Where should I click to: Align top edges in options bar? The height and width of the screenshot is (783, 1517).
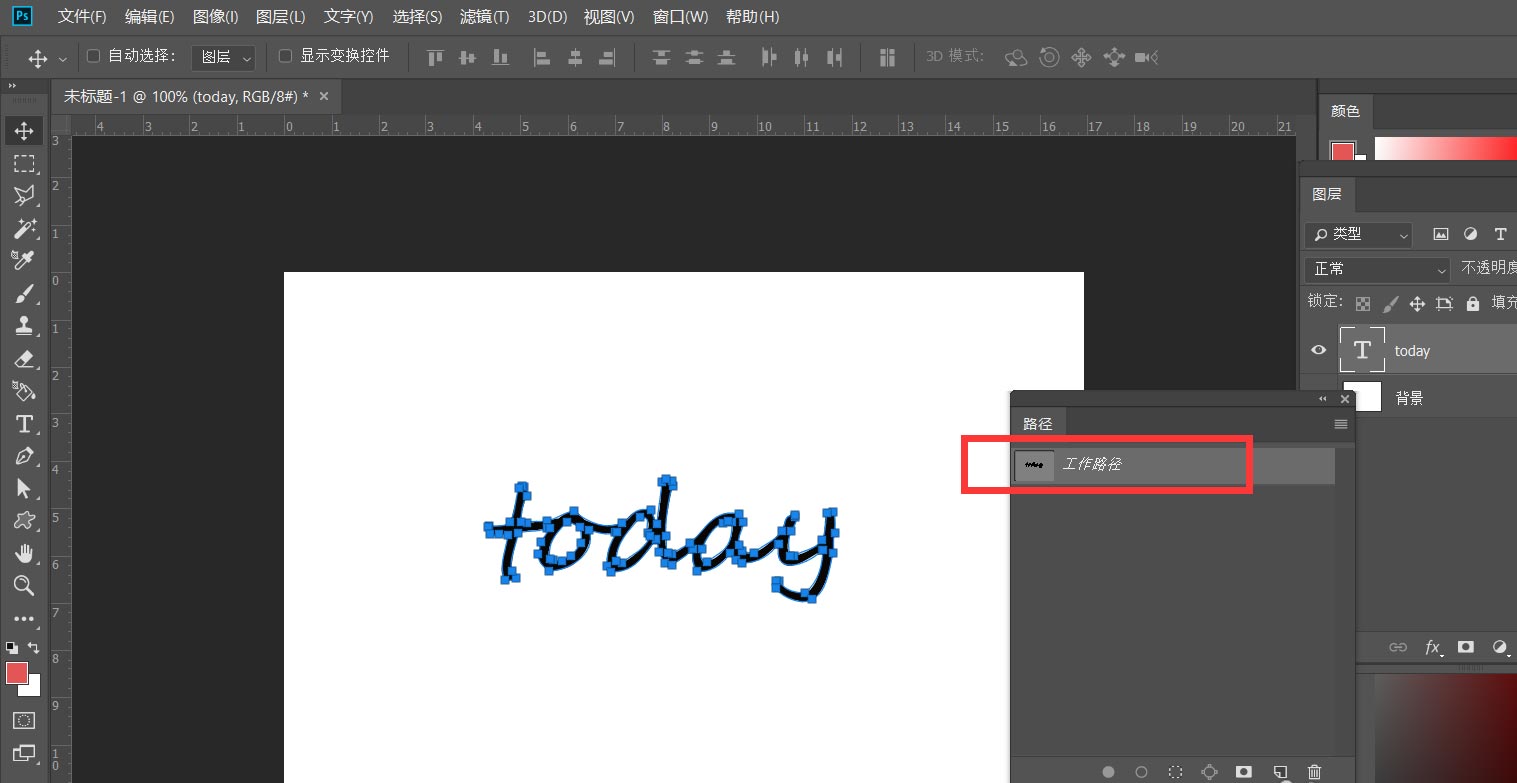pos(435,57)
